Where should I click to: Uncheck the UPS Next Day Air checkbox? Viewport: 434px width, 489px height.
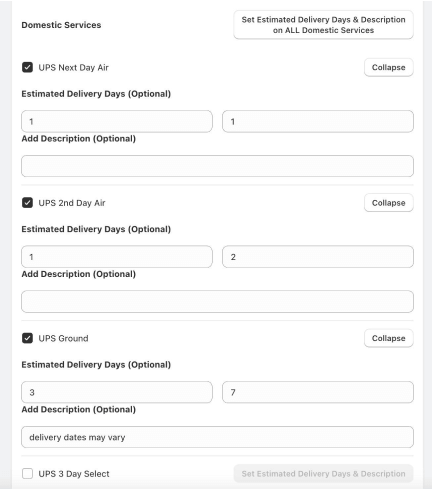27,67
